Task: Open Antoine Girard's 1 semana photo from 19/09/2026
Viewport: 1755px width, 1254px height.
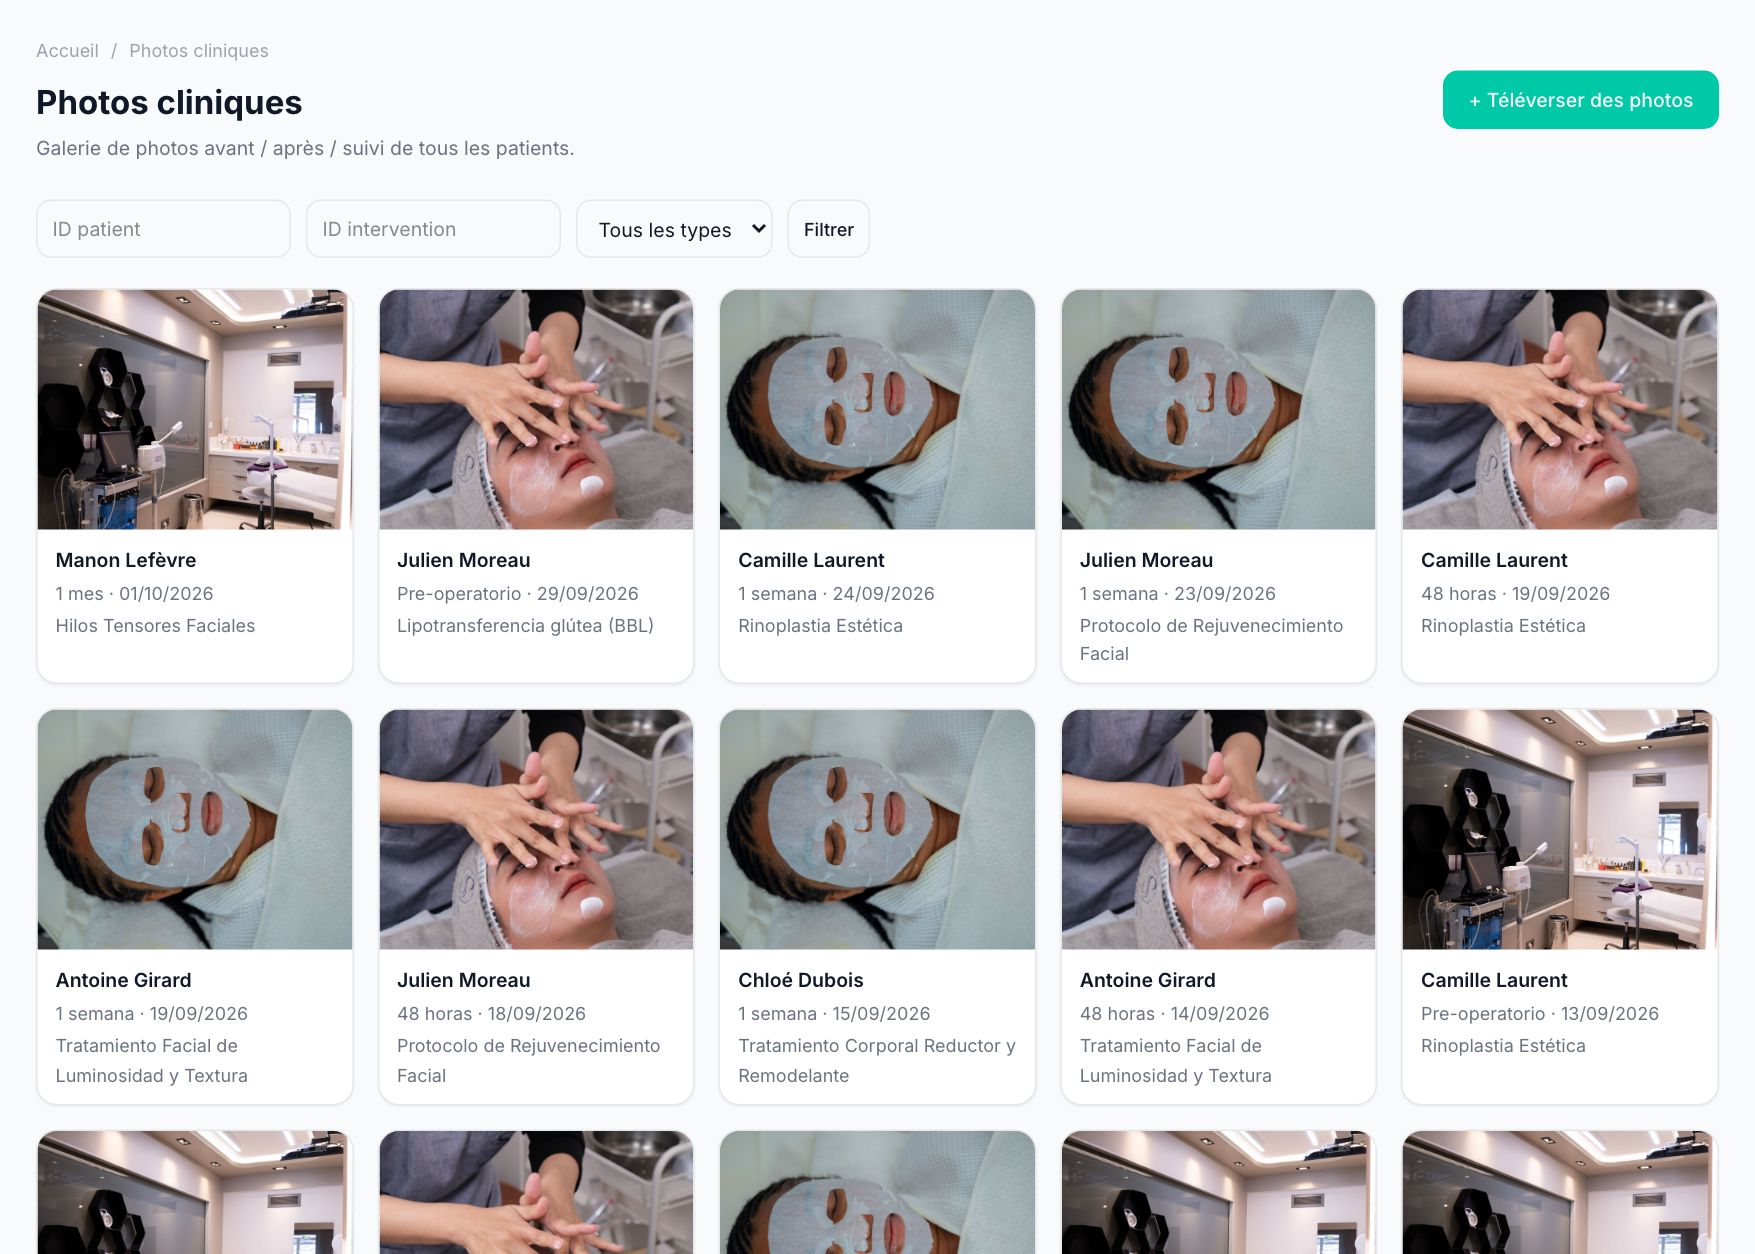Action: [195, 830]
